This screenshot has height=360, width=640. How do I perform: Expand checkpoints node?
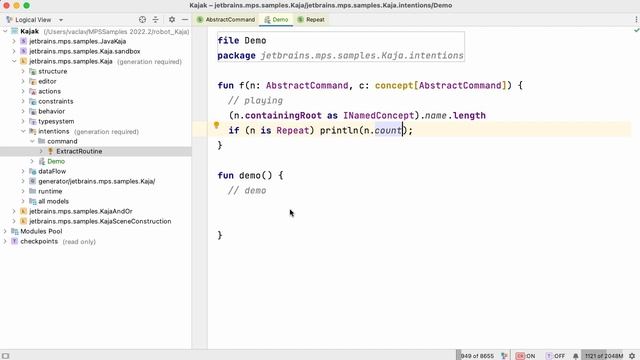(5, 241)
